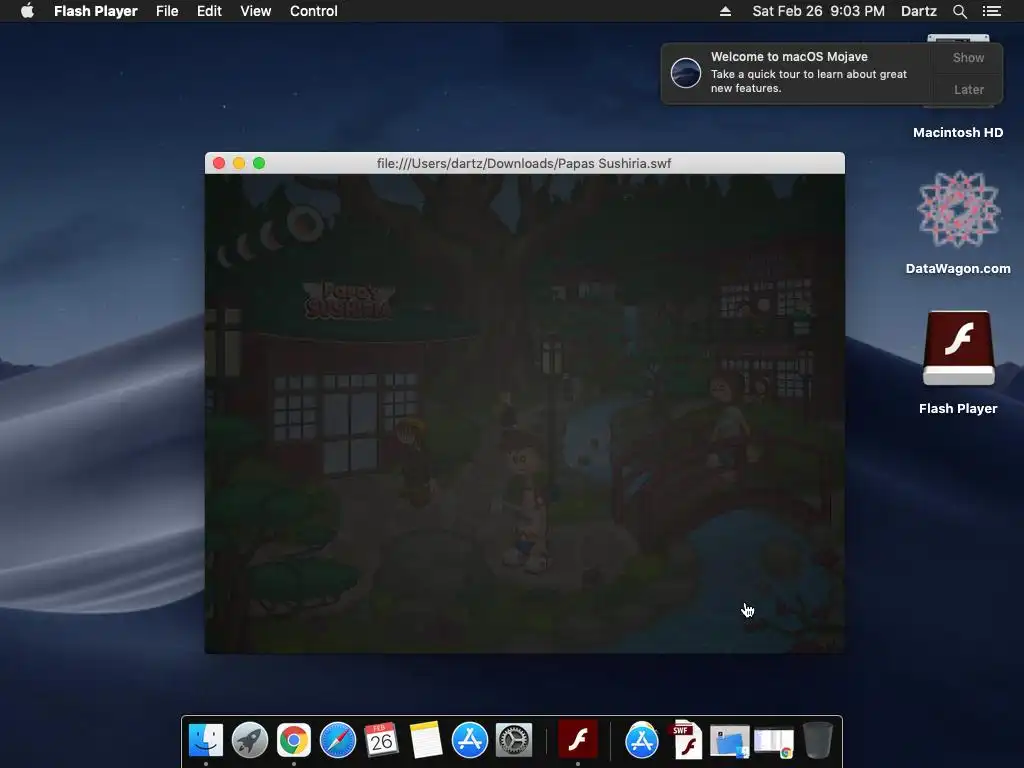Open the Dartz user menu
The width and height of the screenshot is (1024, 768).
click(919, 11)
